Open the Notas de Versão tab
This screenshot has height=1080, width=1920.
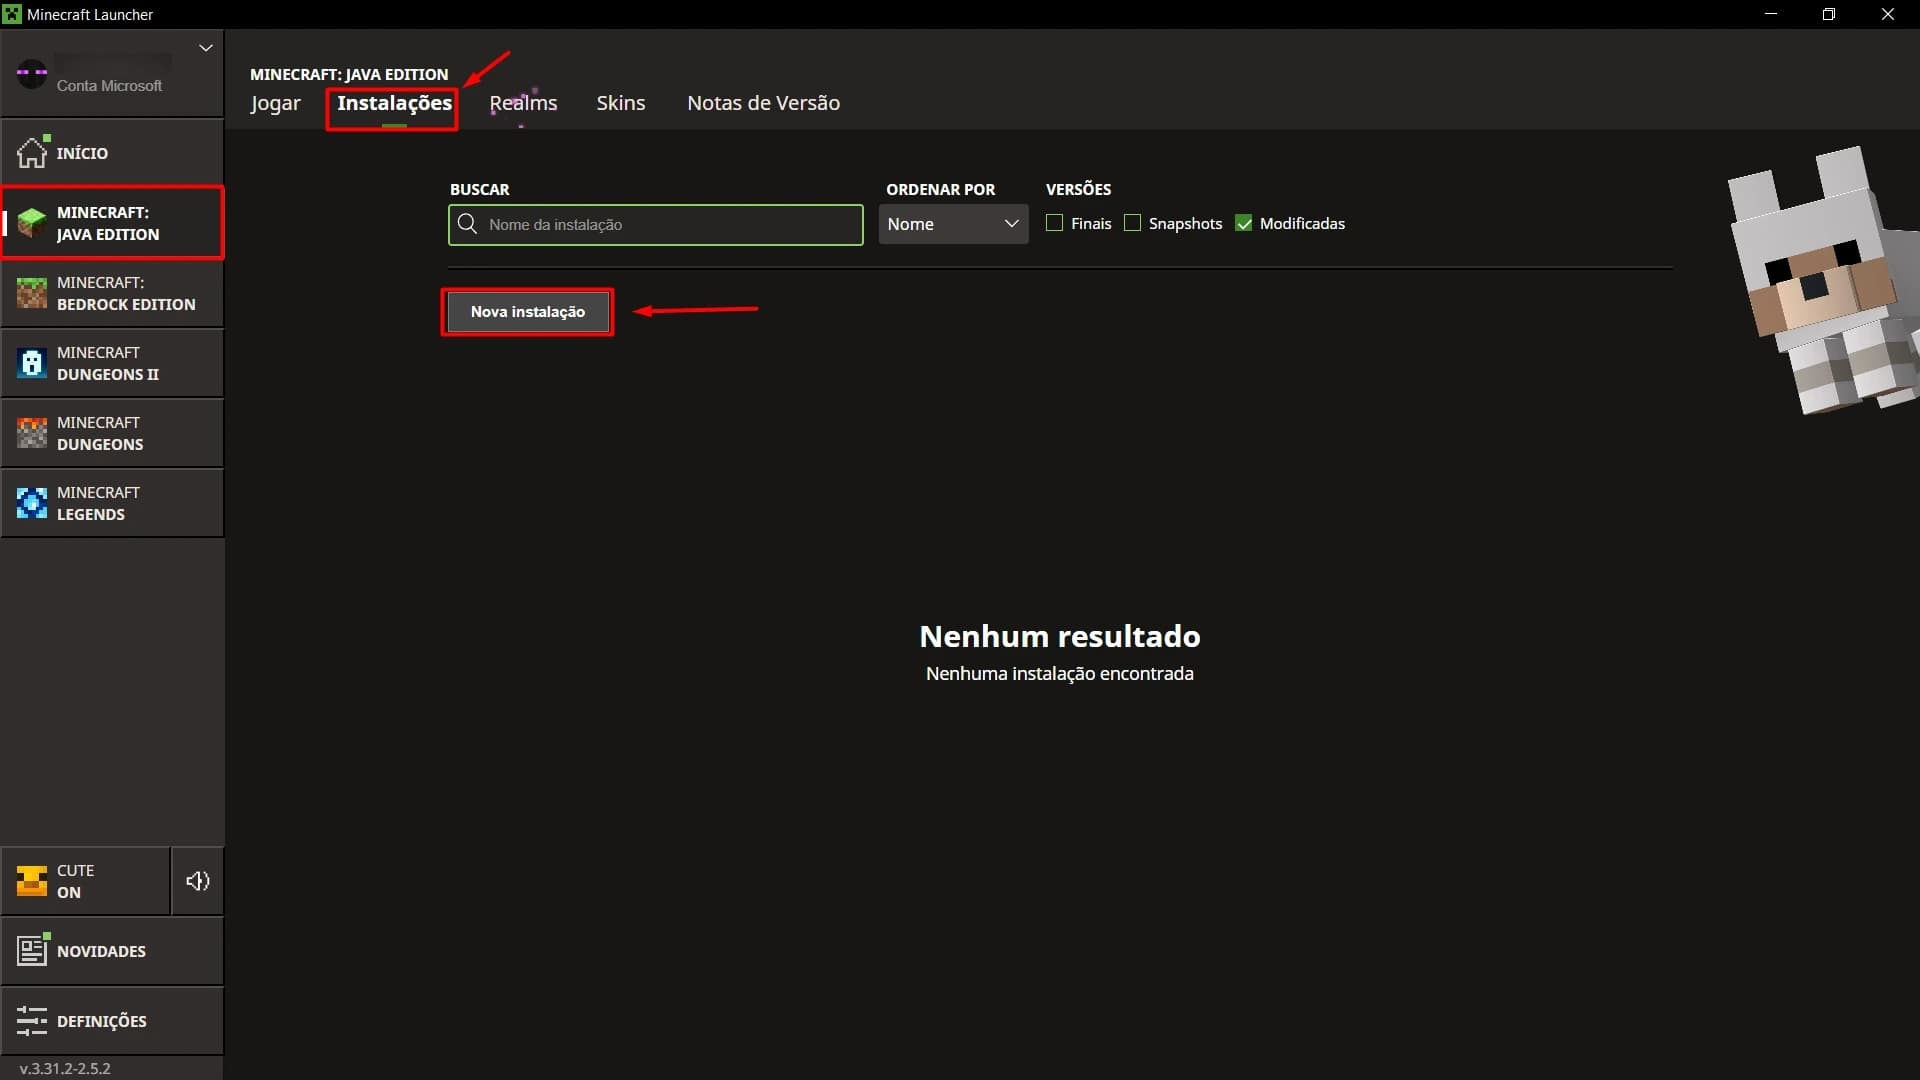(763, 102)
